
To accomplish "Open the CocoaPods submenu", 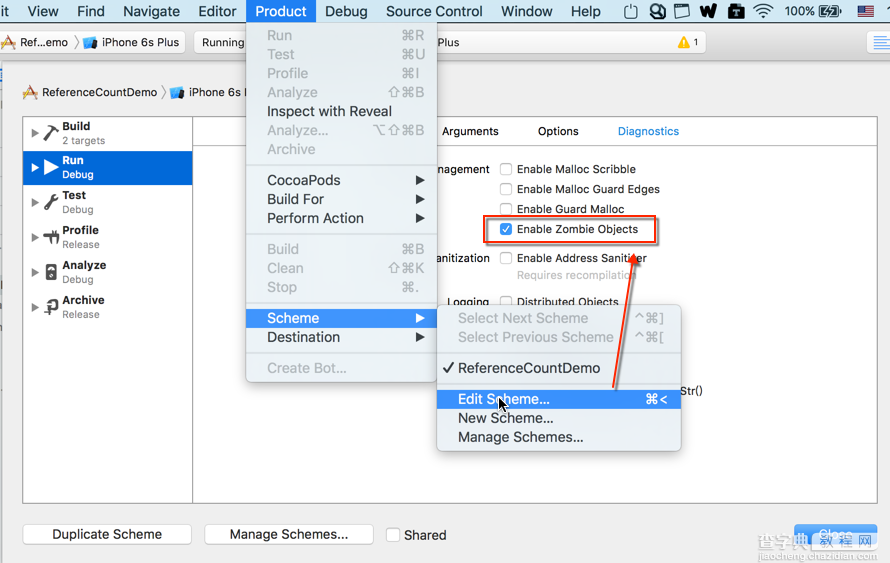I will (341, 180).
